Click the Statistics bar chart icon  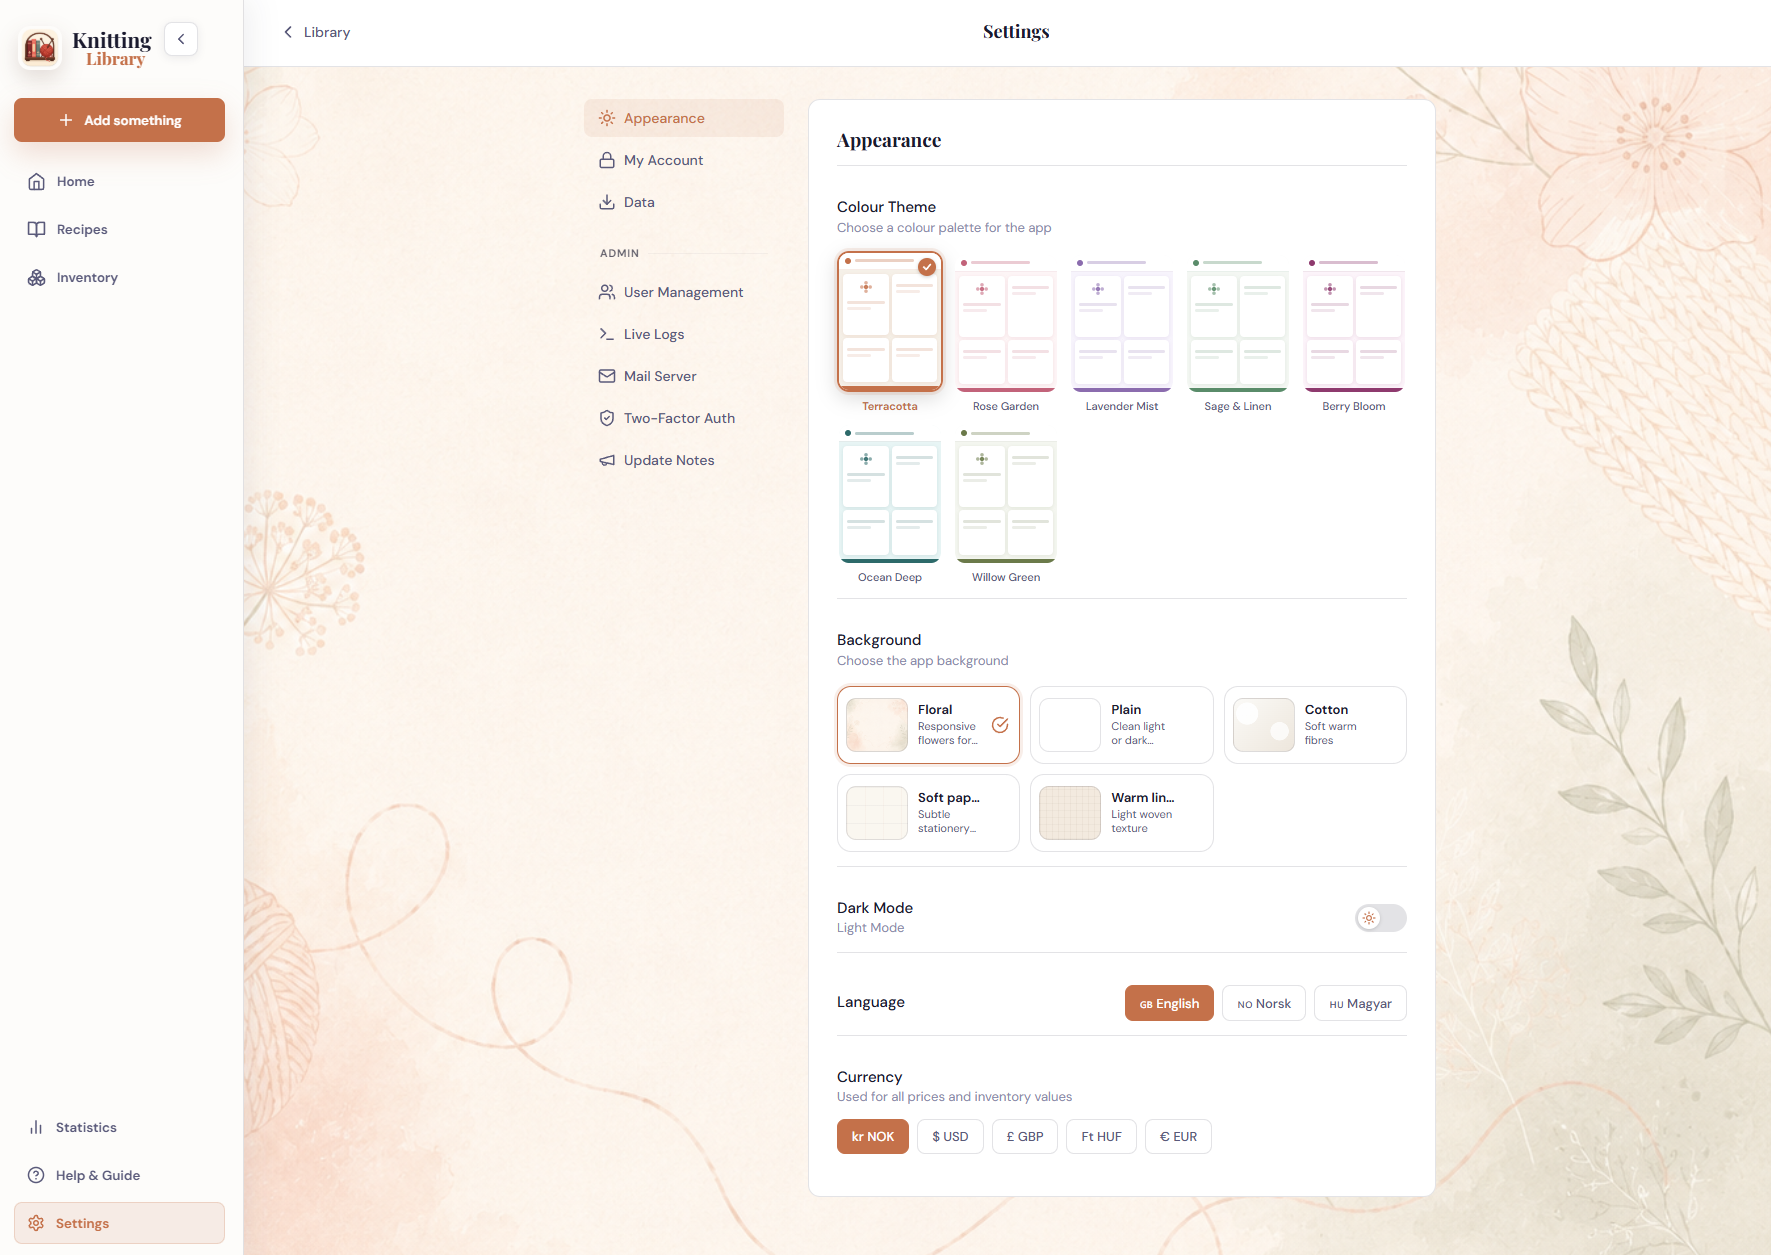[x=36, y=1127]
